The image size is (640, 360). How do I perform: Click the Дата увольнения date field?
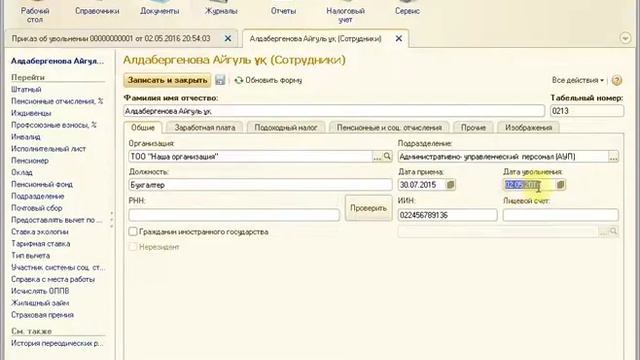529,185
